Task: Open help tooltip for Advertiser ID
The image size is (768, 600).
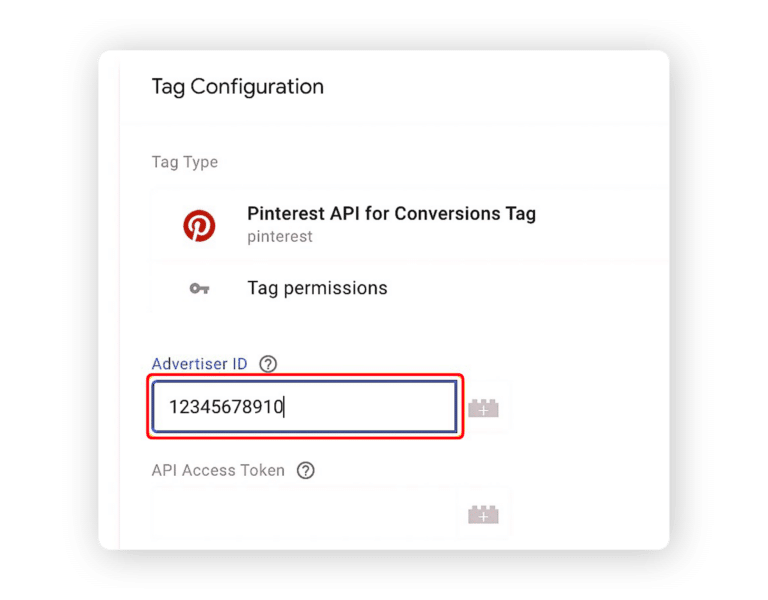Action: coord(268,364)
